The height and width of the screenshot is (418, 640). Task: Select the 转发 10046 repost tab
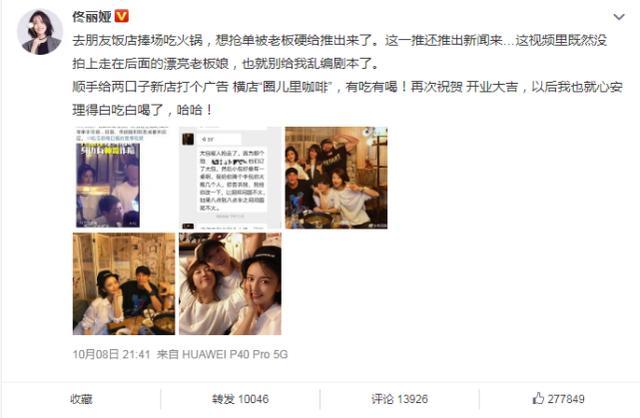point(240,399)
